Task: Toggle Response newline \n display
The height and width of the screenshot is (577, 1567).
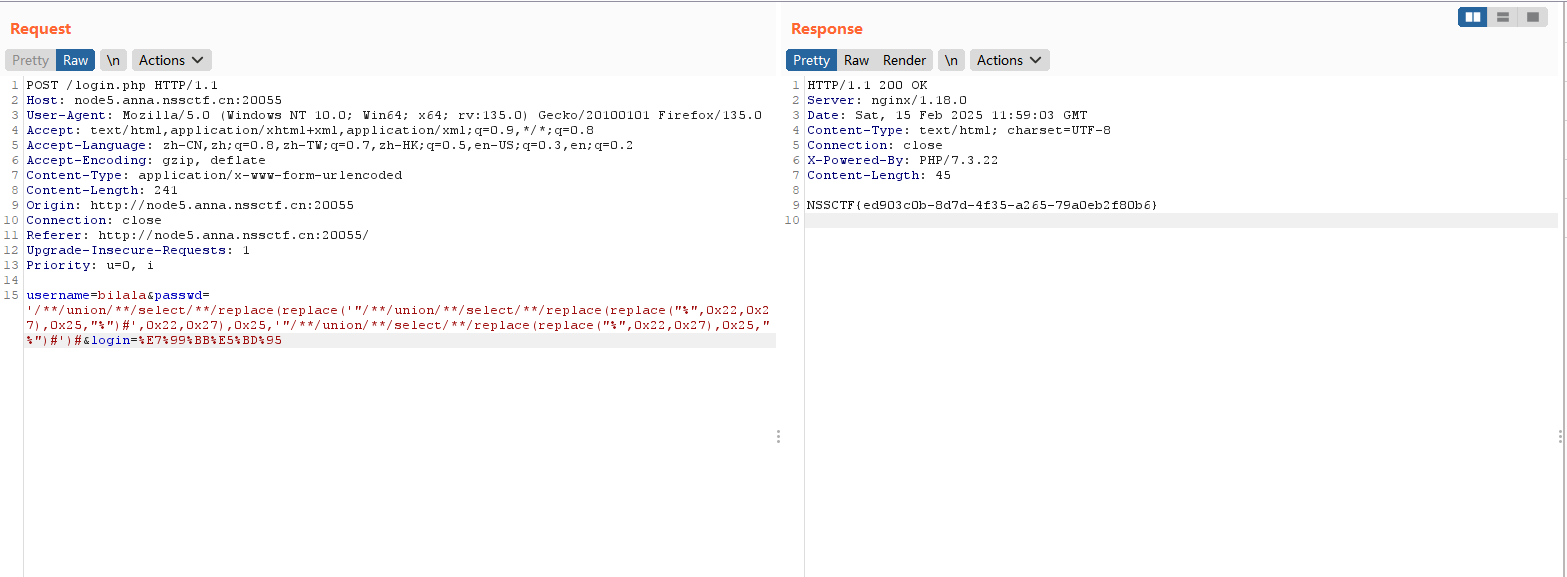Action: click(951, 60)
